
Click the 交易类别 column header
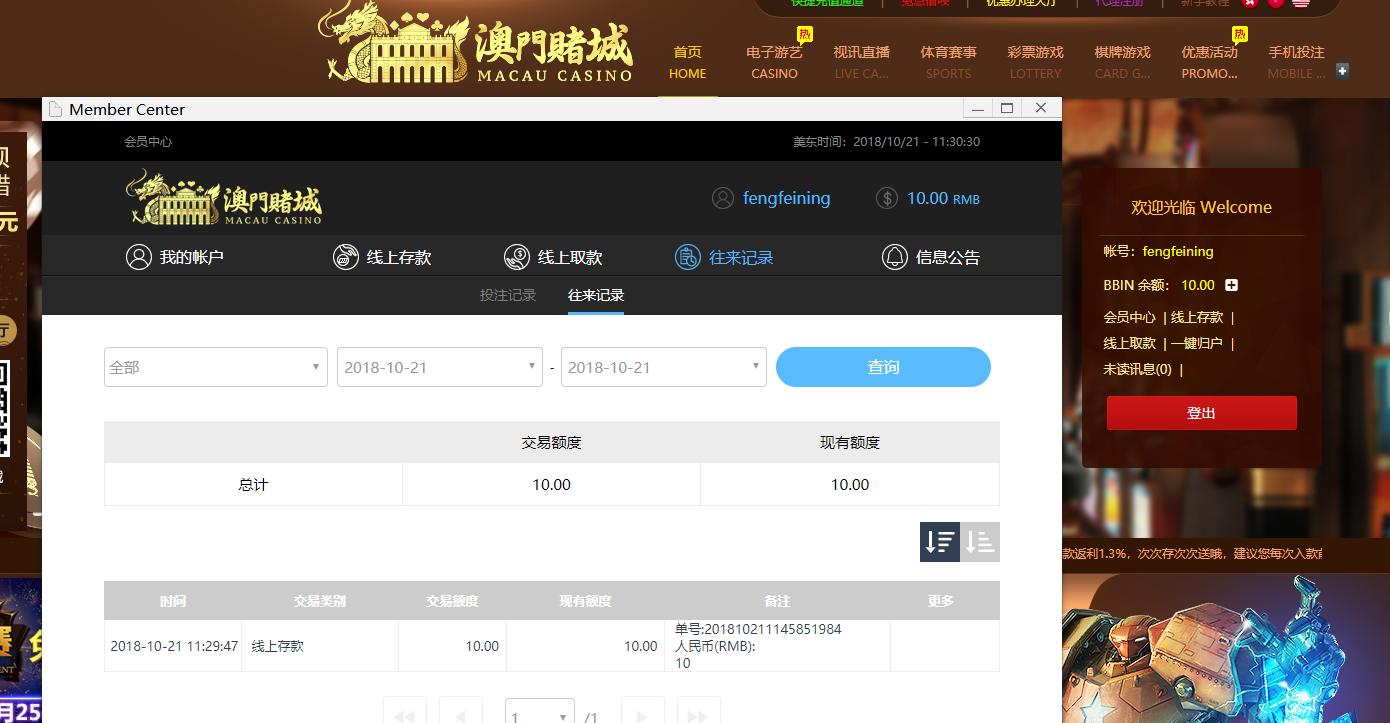coord(320,601)
